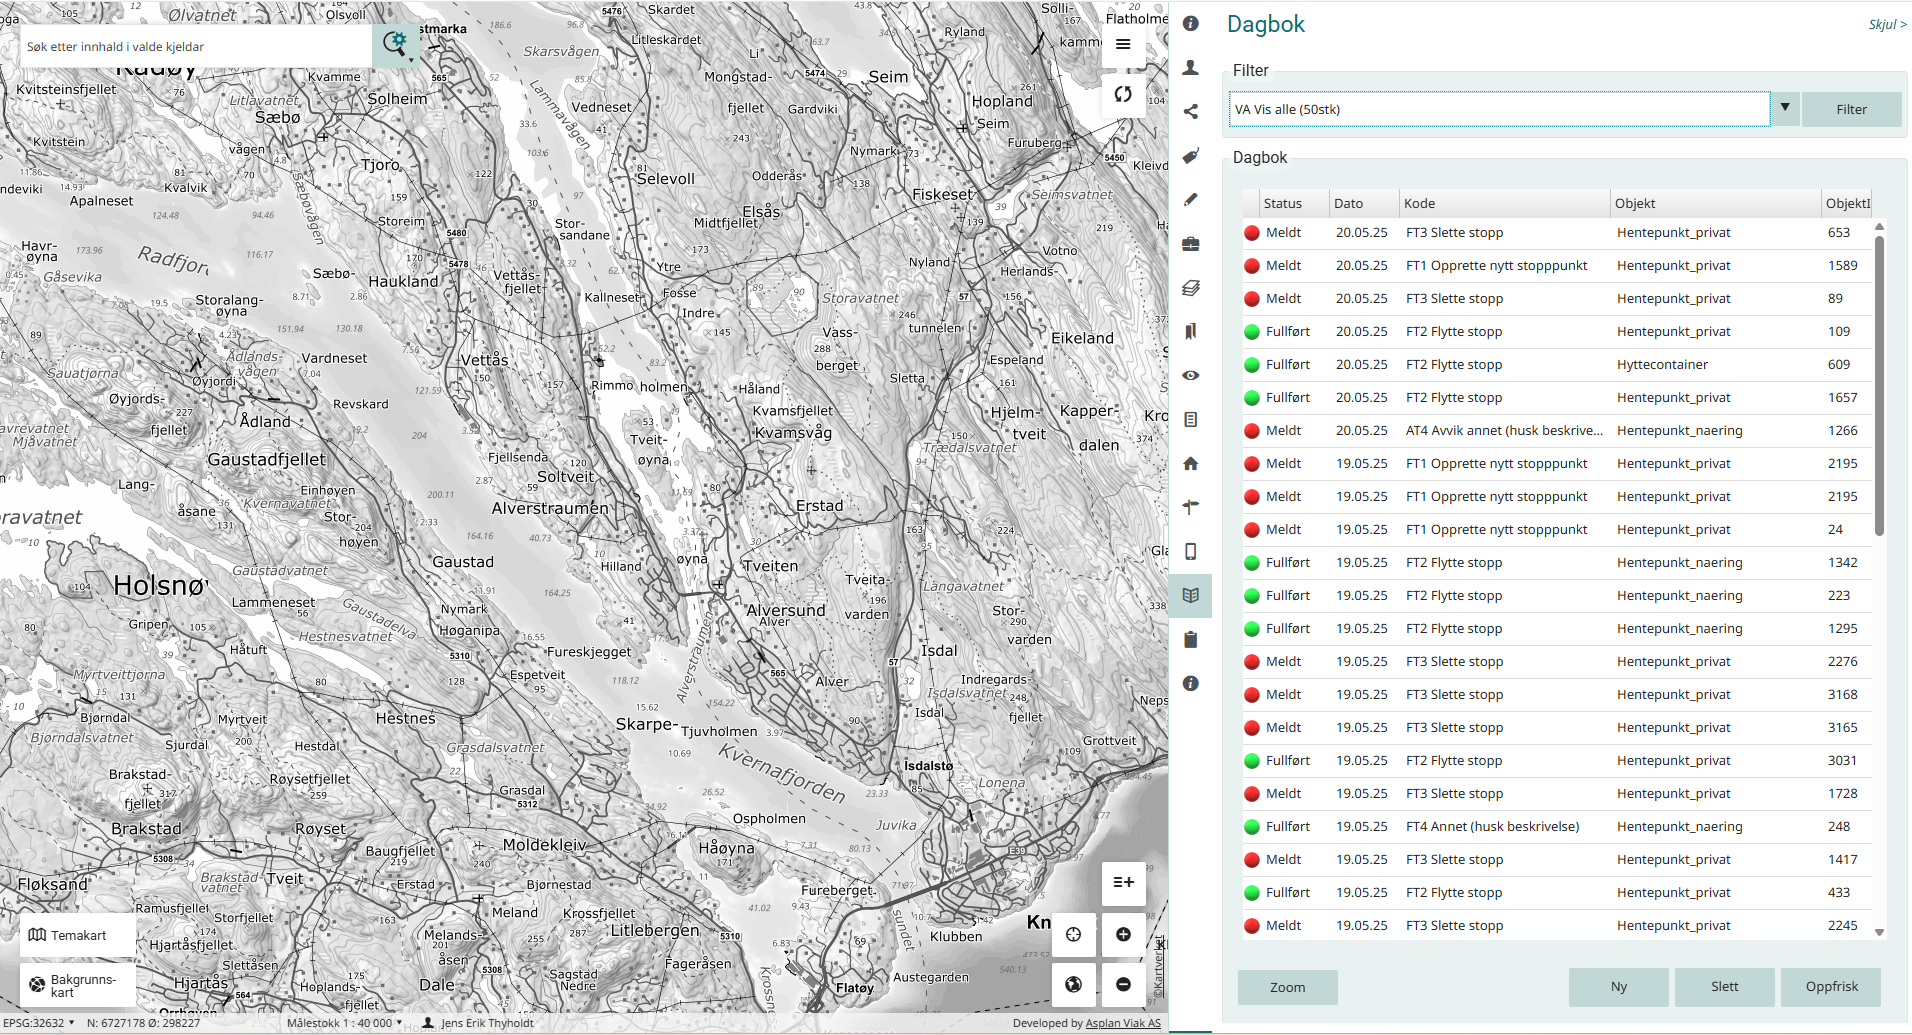Click the globe full-extent map button
The width and height of the screenshot is (1912, 1035).
(1073, 985)
